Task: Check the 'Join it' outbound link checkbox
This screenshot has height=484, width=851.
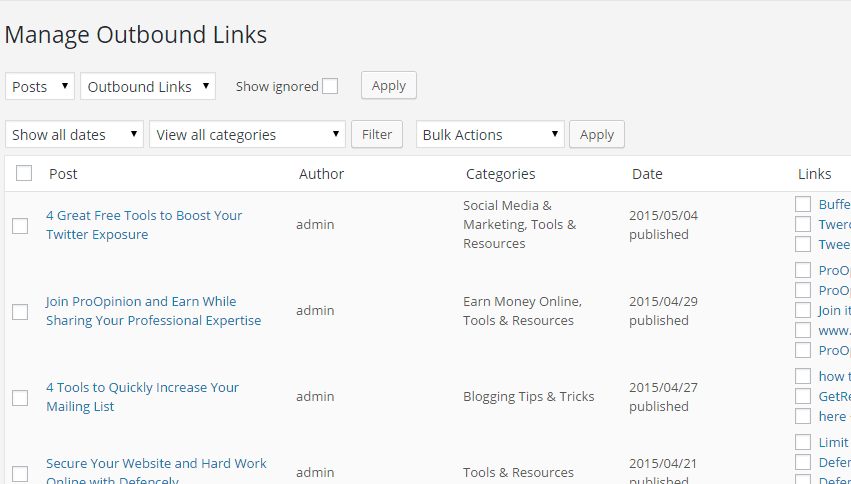Action: tap(803, 310)
